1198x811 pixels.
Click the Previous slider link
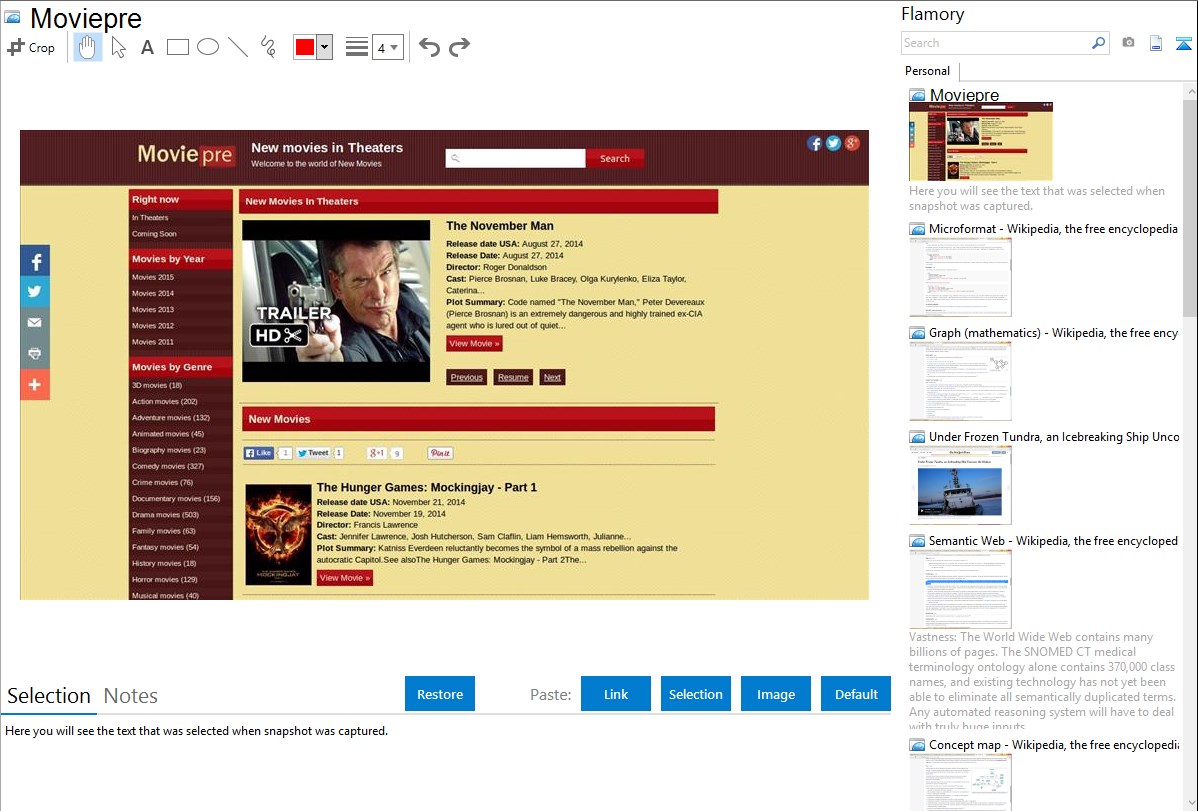tap(466, 377)
